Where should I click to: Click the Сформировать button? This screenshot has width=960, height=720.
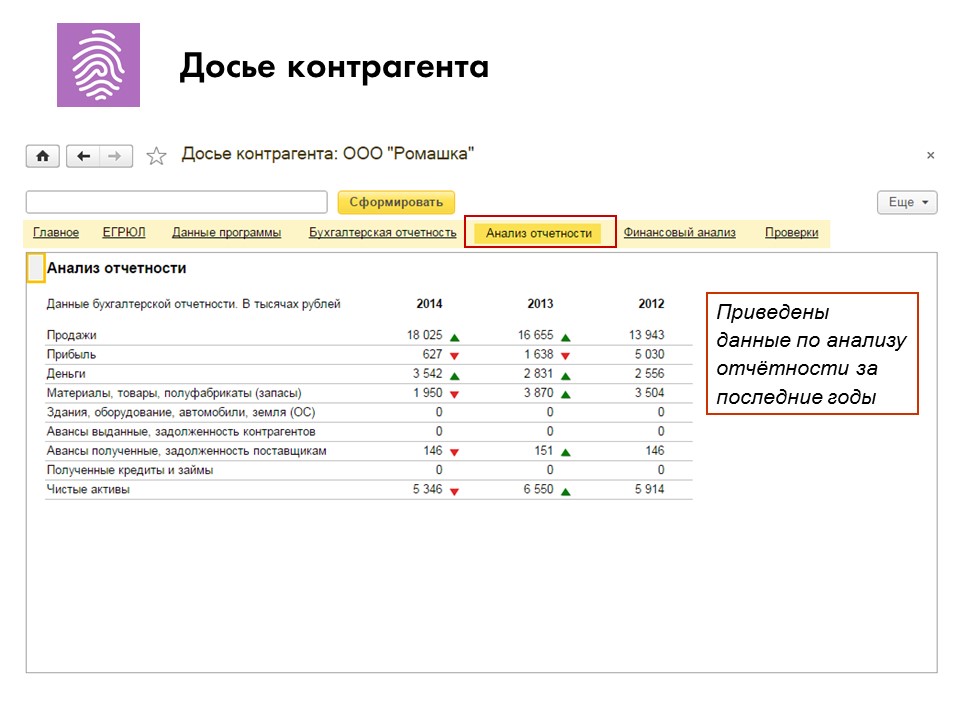(396, 202)
